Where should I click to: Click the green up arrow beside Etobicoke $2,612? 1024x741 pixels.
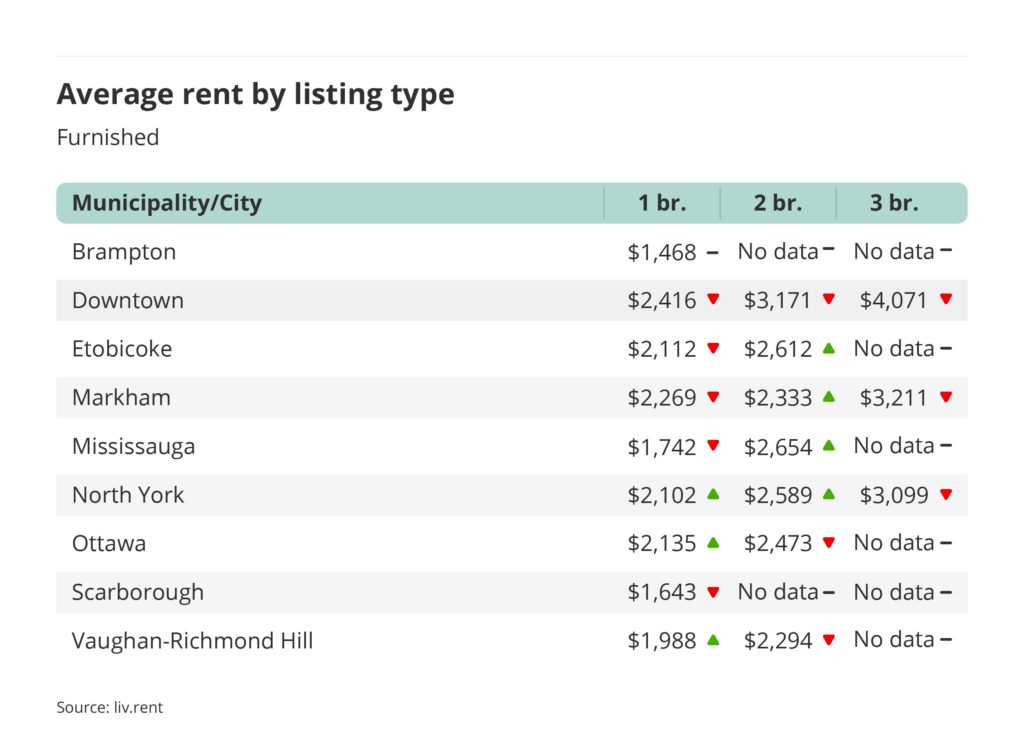[828, 348]
